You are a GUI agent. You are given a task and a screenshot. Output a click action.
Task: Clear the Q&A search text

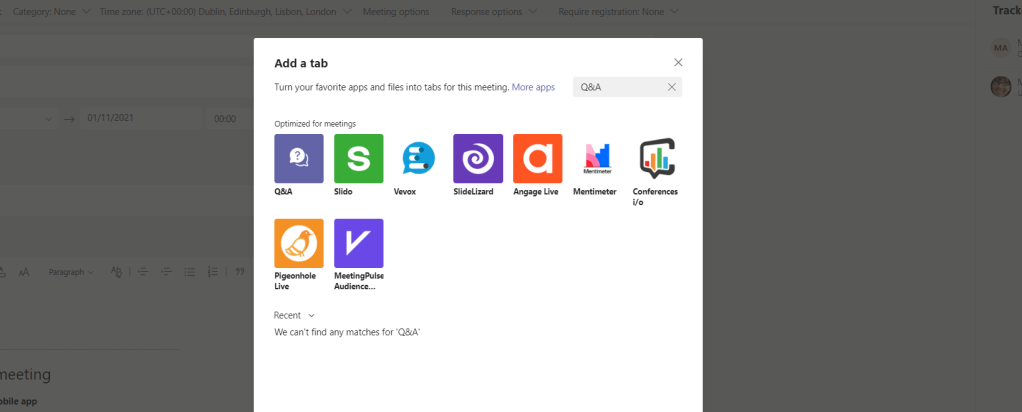[x=672, y=88]
